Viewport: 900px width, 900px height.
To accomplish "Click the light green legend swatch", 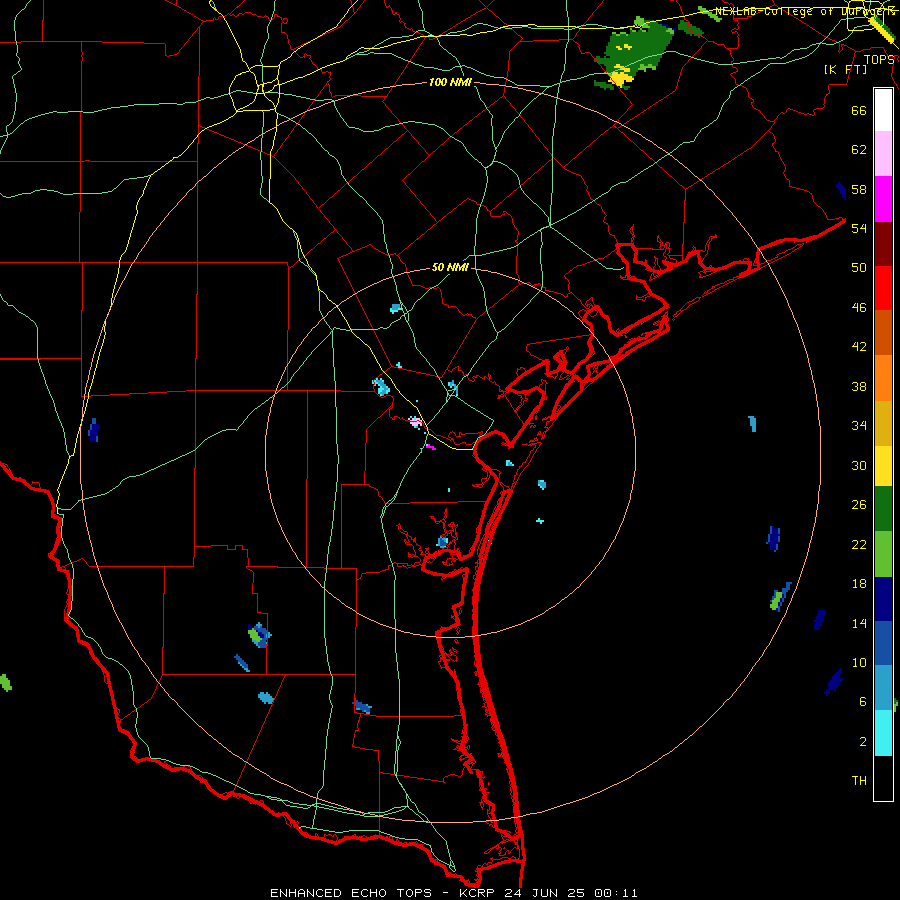I will (x=883, y=554).
